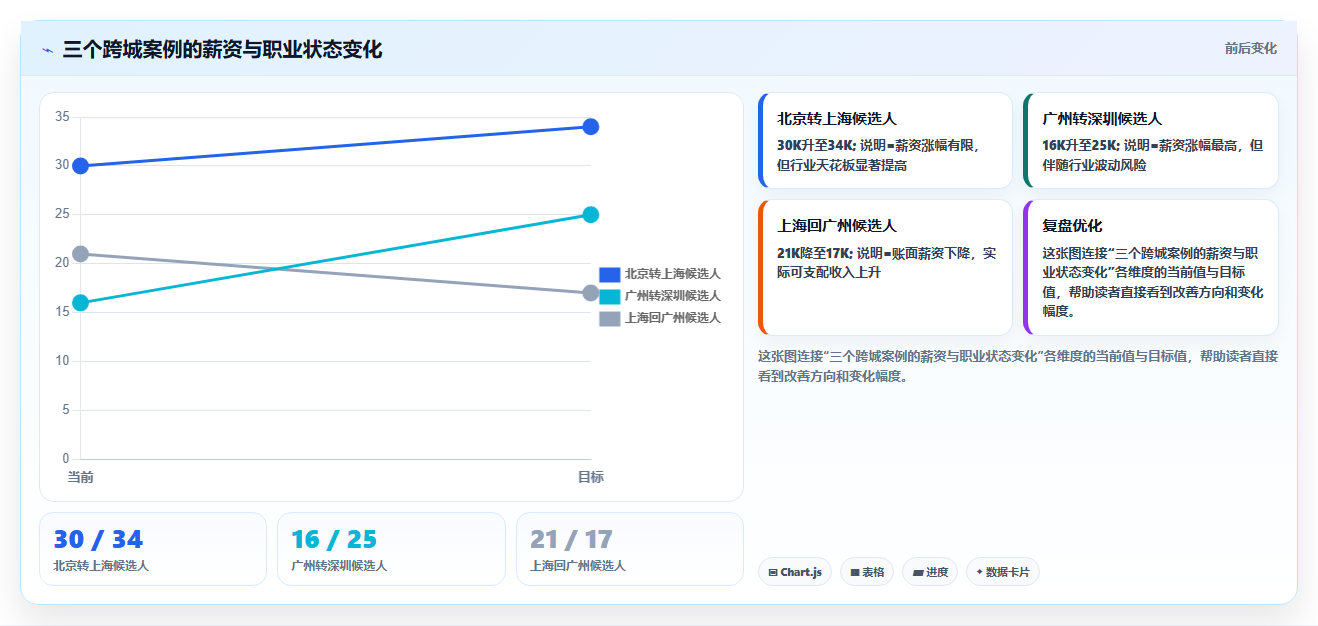Screen dimensions: 1318x626
Task: Open the 30 / 34 stat card value
Action: coord(98,540)
